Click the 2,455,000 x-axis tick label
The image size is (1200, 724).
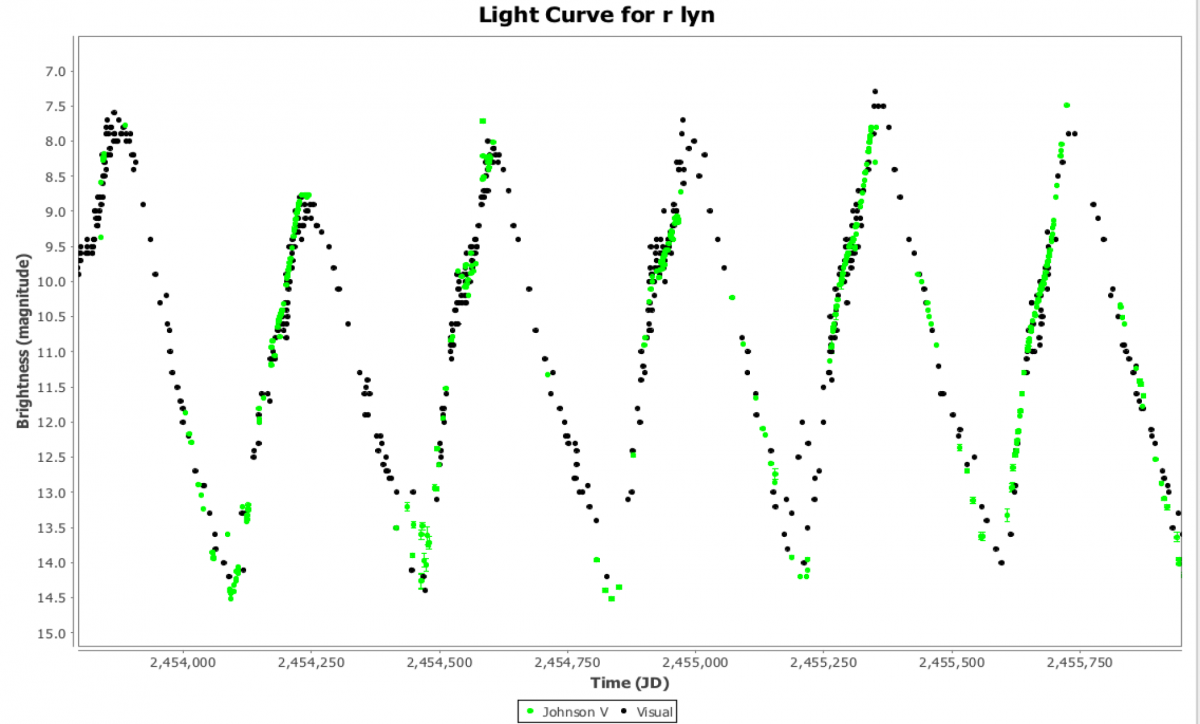(696, 663)
